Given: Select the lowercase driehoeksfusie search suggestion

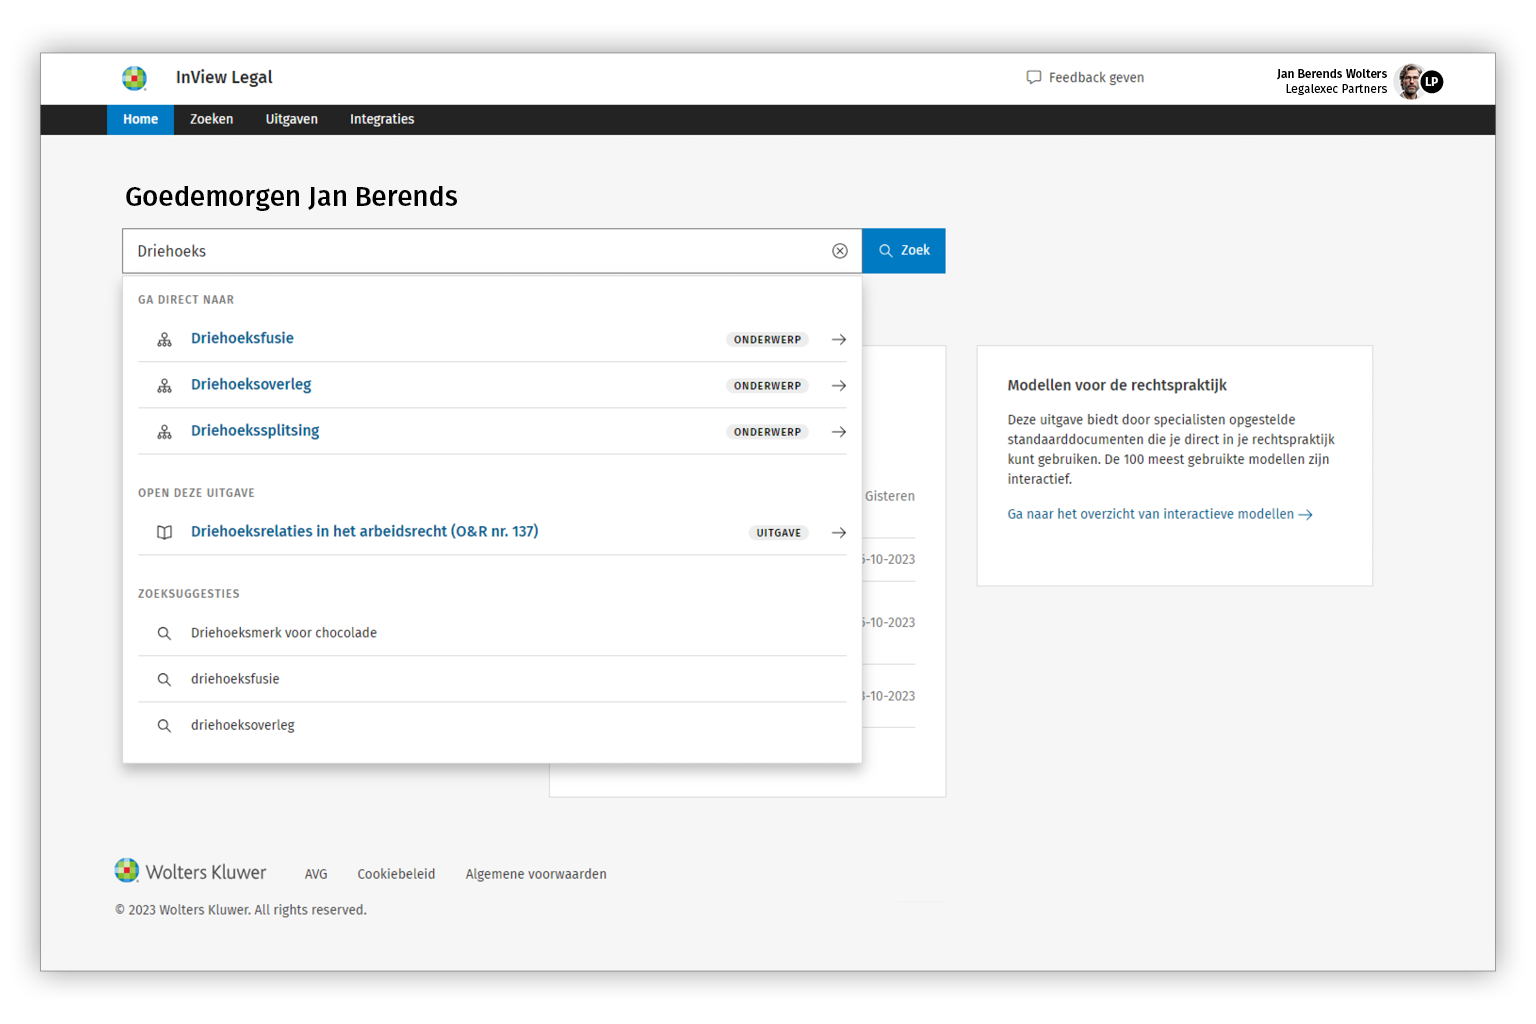Looking at the screenshot, I should pos(235,679).
